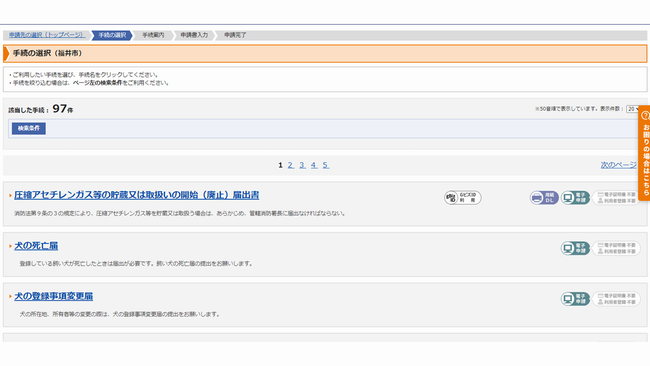The width and height of the screenshot is (650, 366).
Task: Select the 申請完了 breadcrumb step
Action: [235, 35]
